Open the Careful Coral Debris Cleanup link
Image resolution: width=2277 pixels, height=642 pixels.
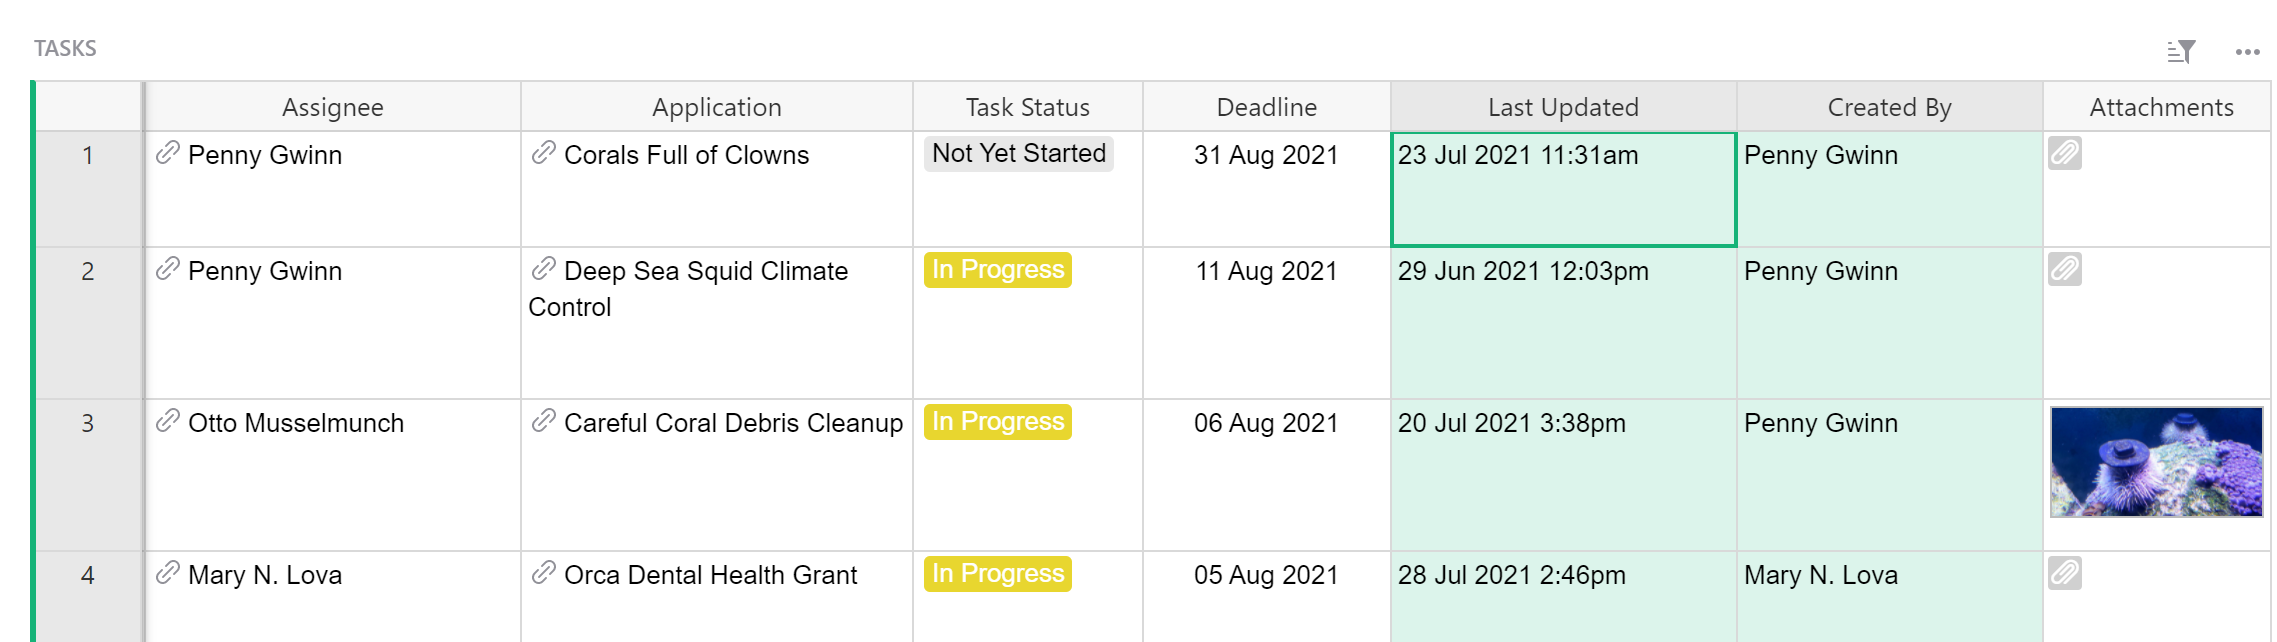point(732,423)
